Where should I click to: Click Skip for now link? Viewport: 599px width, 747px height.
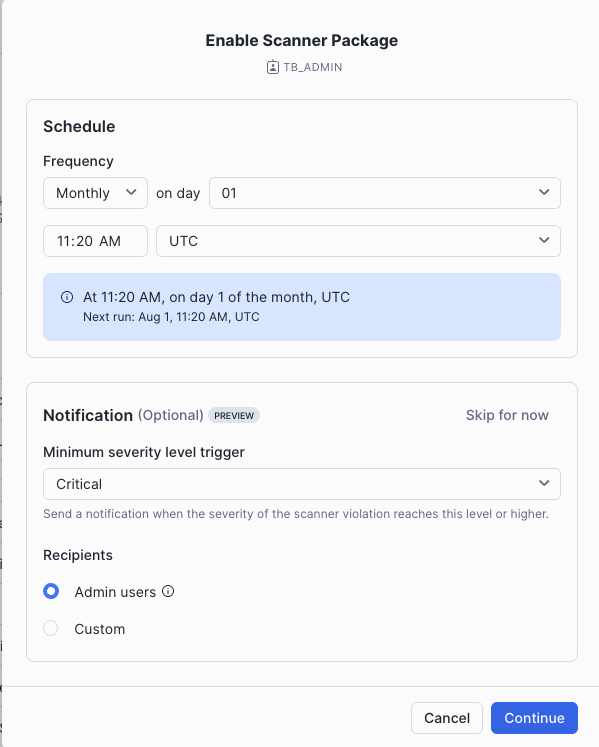click(507, 415)
